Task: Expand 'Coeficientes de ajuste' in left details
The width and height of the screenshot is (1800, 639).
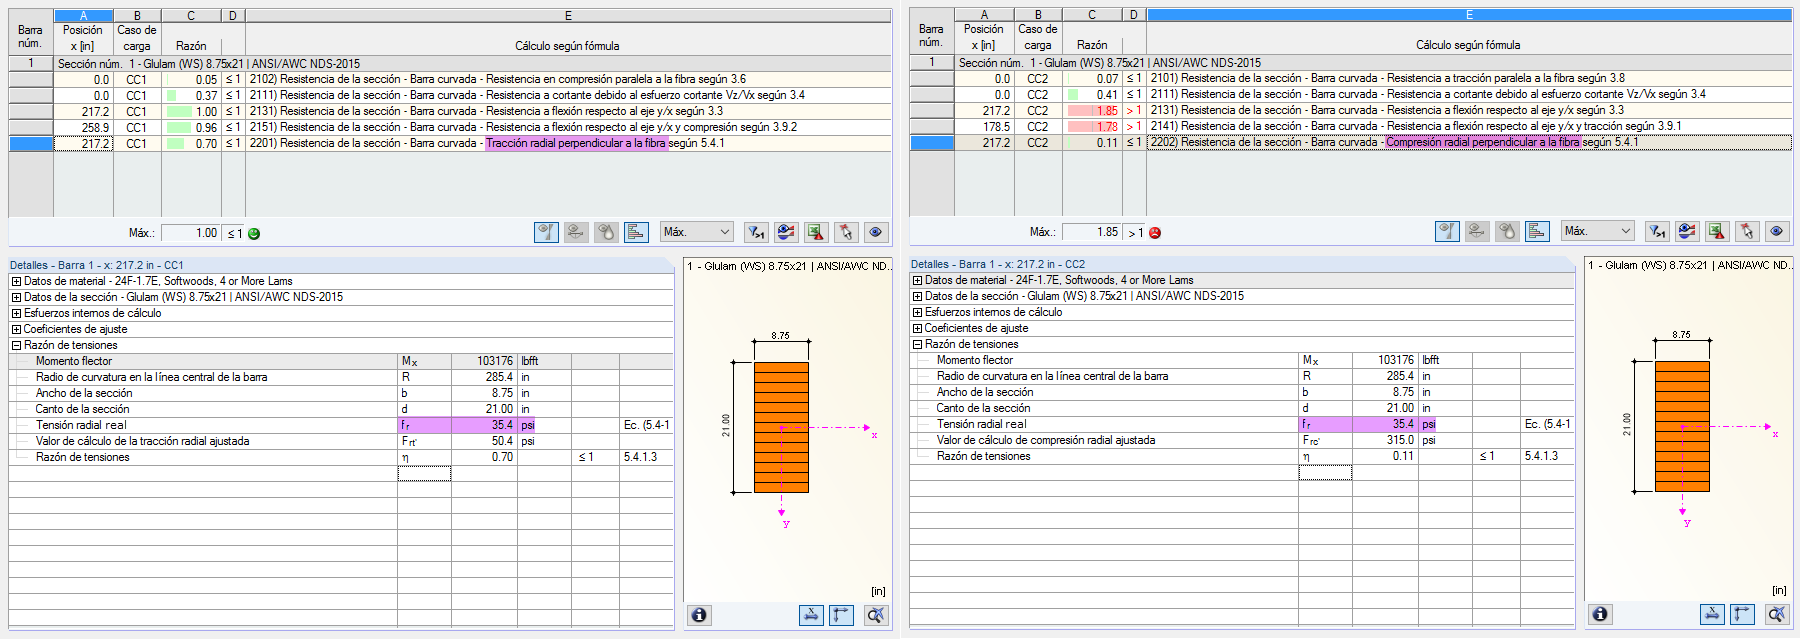Action: tap(16, 329)
